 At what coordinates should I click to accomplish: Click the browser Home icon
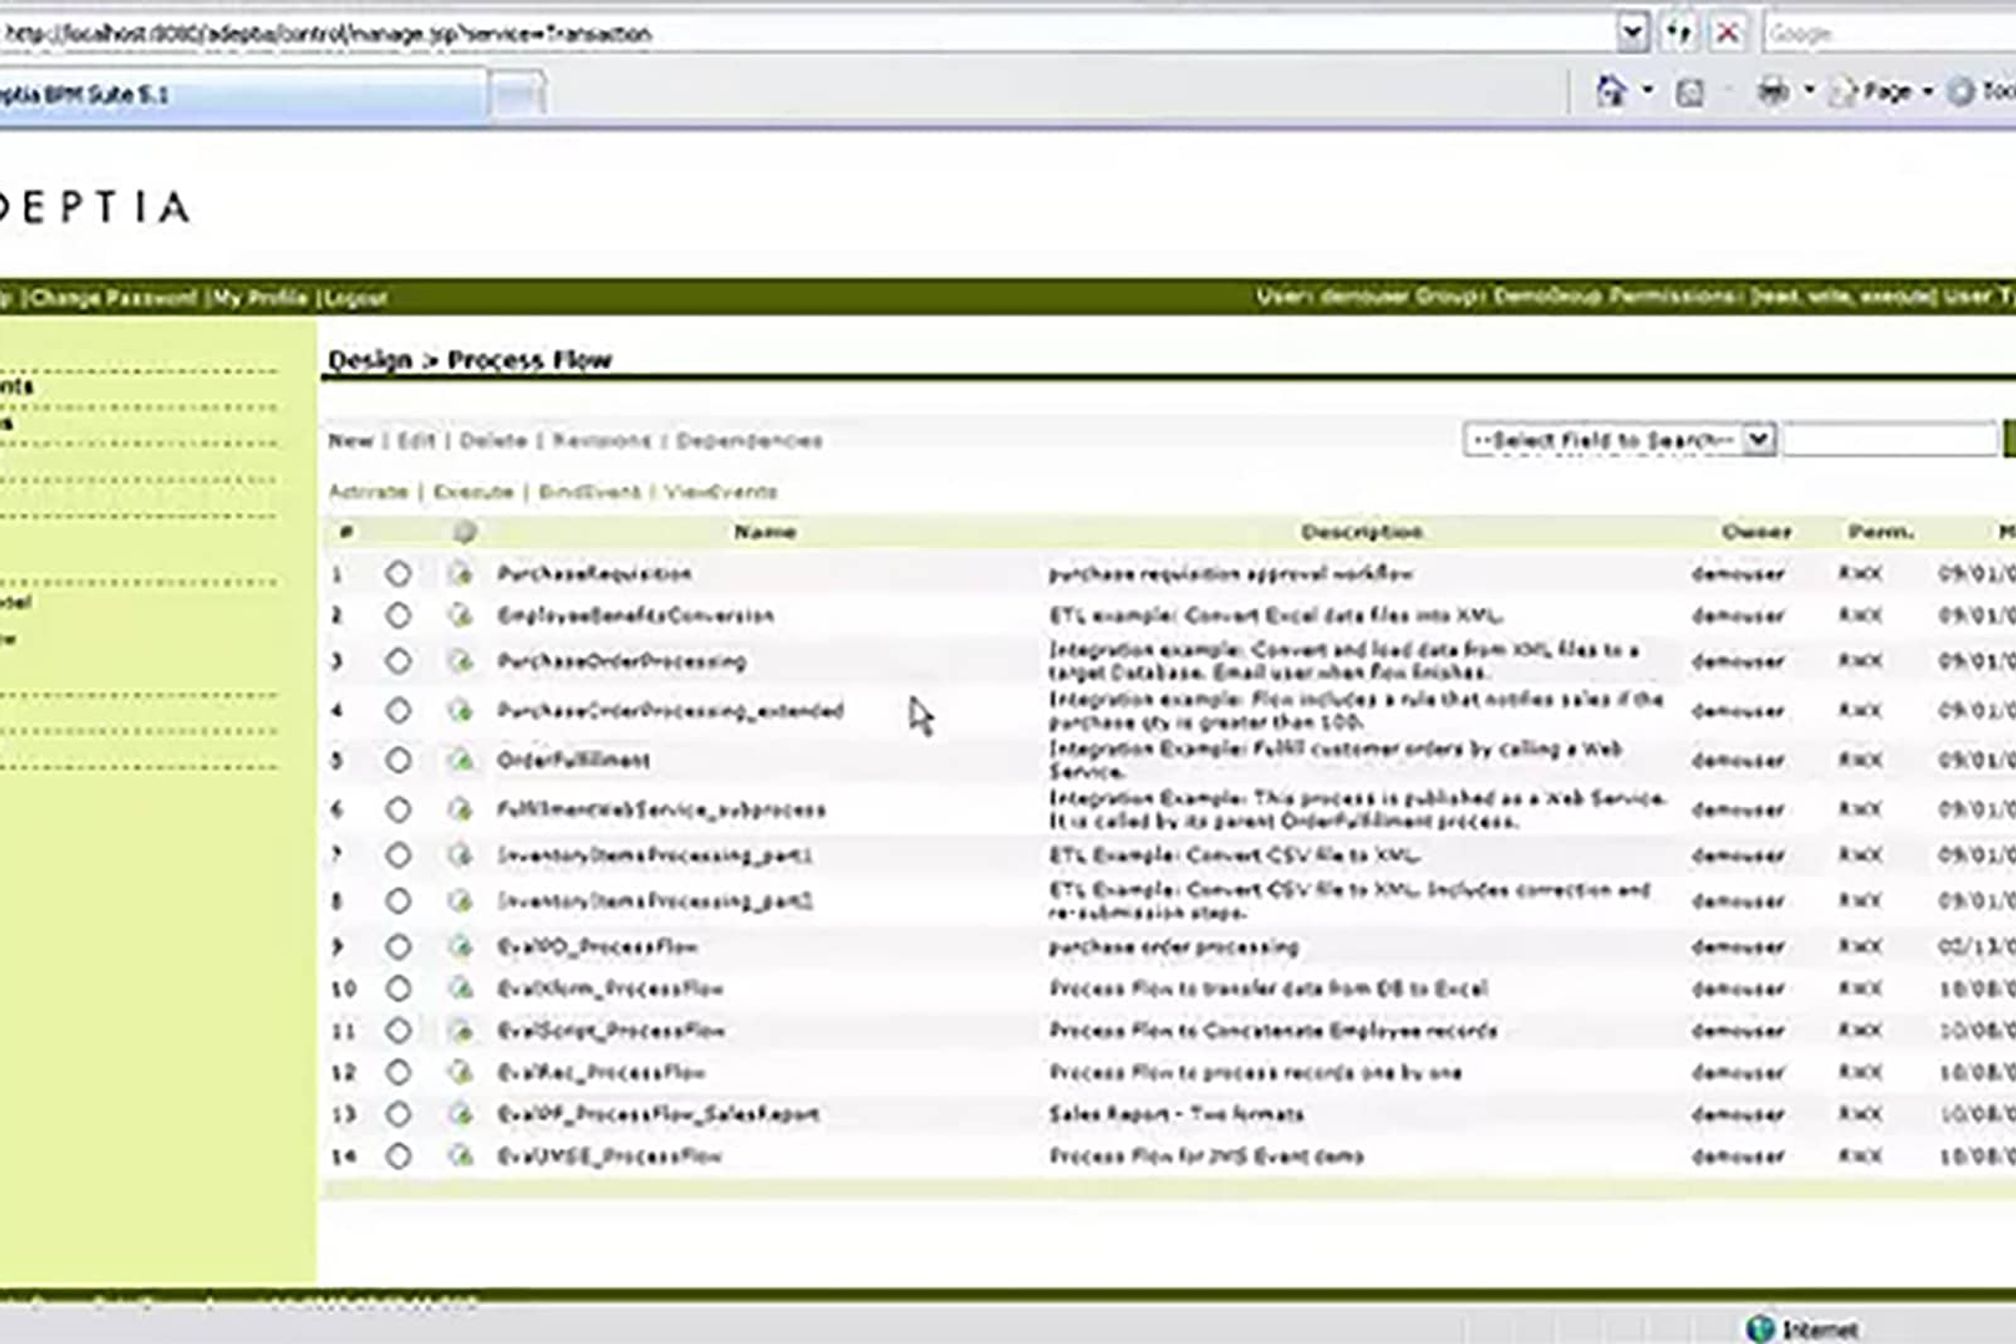coord(1610,92)
